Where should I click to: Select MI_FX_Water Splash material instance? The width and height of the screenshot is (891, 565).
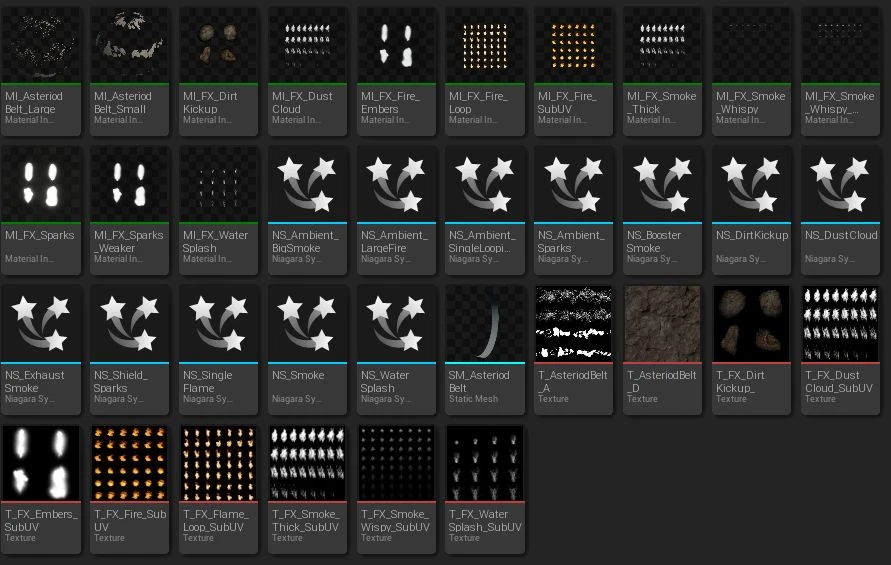point(218,210)
